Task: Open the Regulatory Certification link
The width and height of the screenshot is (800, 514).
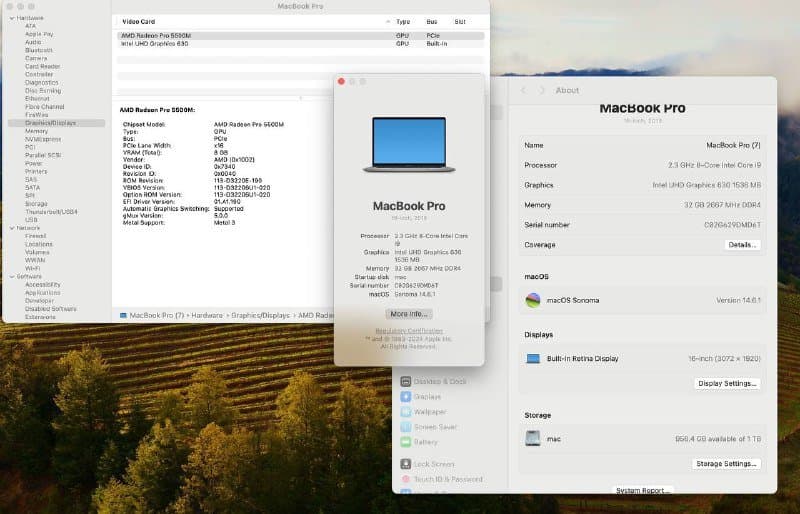Action: pos(409,331)
